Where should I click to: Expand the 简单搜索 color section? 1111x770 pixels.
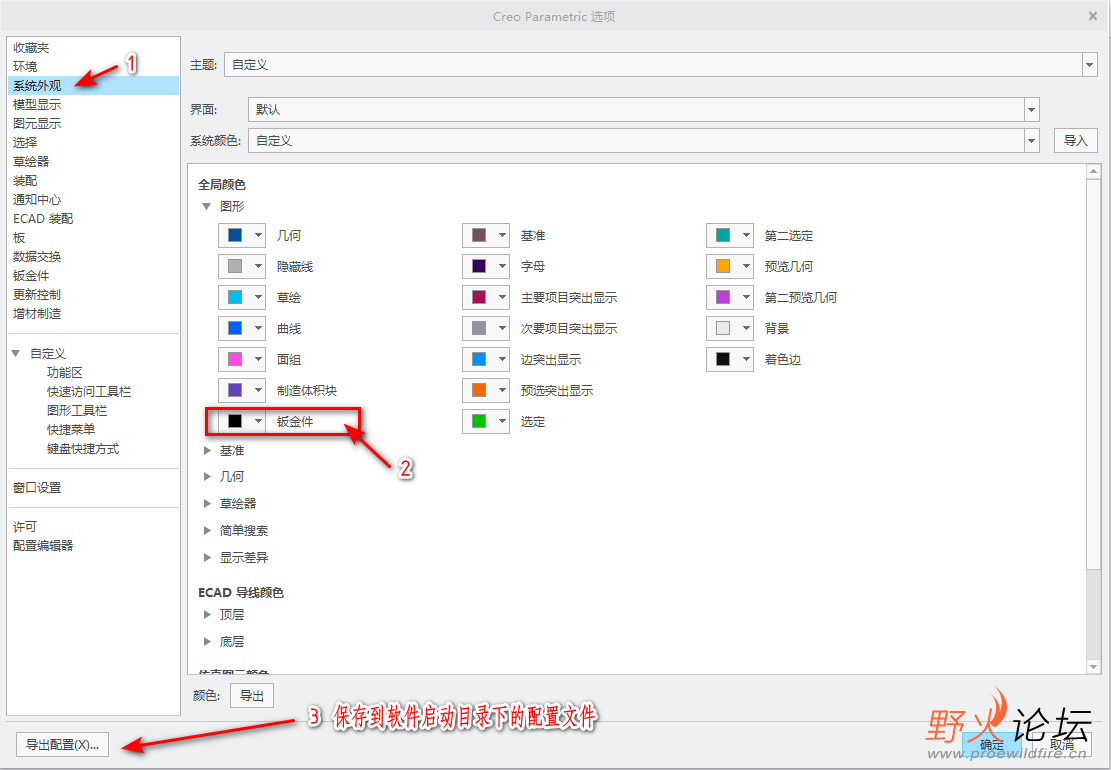[x=207, y=531]
